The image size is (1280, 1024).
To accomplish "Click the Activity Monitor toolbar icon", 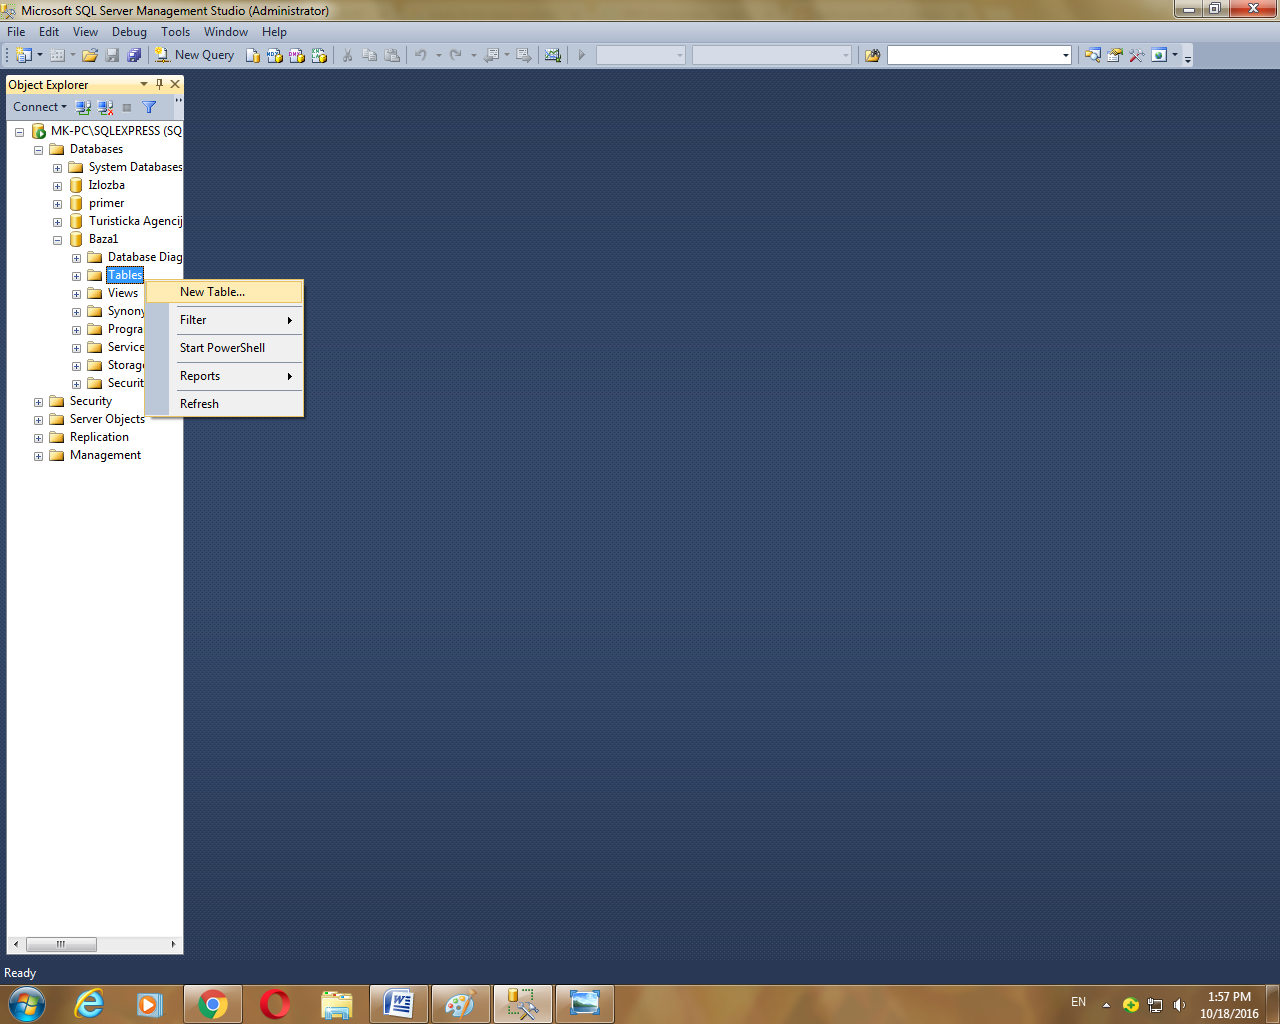I will click(553, 55).
